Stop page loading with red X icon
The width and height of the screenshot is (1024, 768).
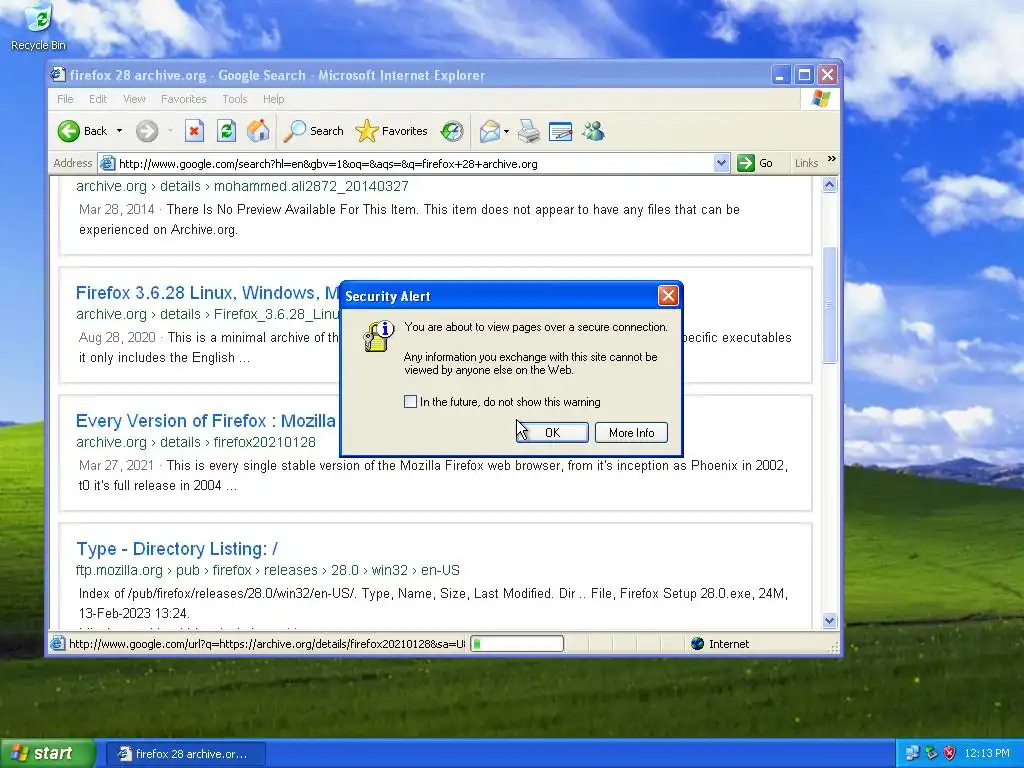coord(194,131)
